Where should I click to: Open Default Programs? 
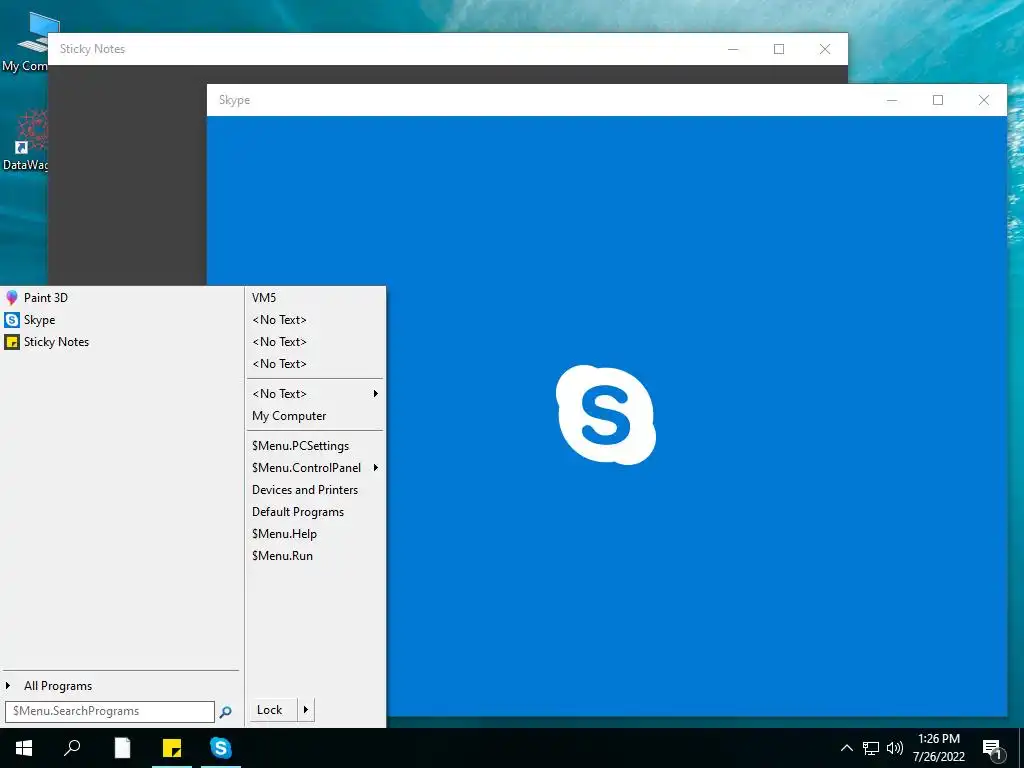tap(315, 512)
